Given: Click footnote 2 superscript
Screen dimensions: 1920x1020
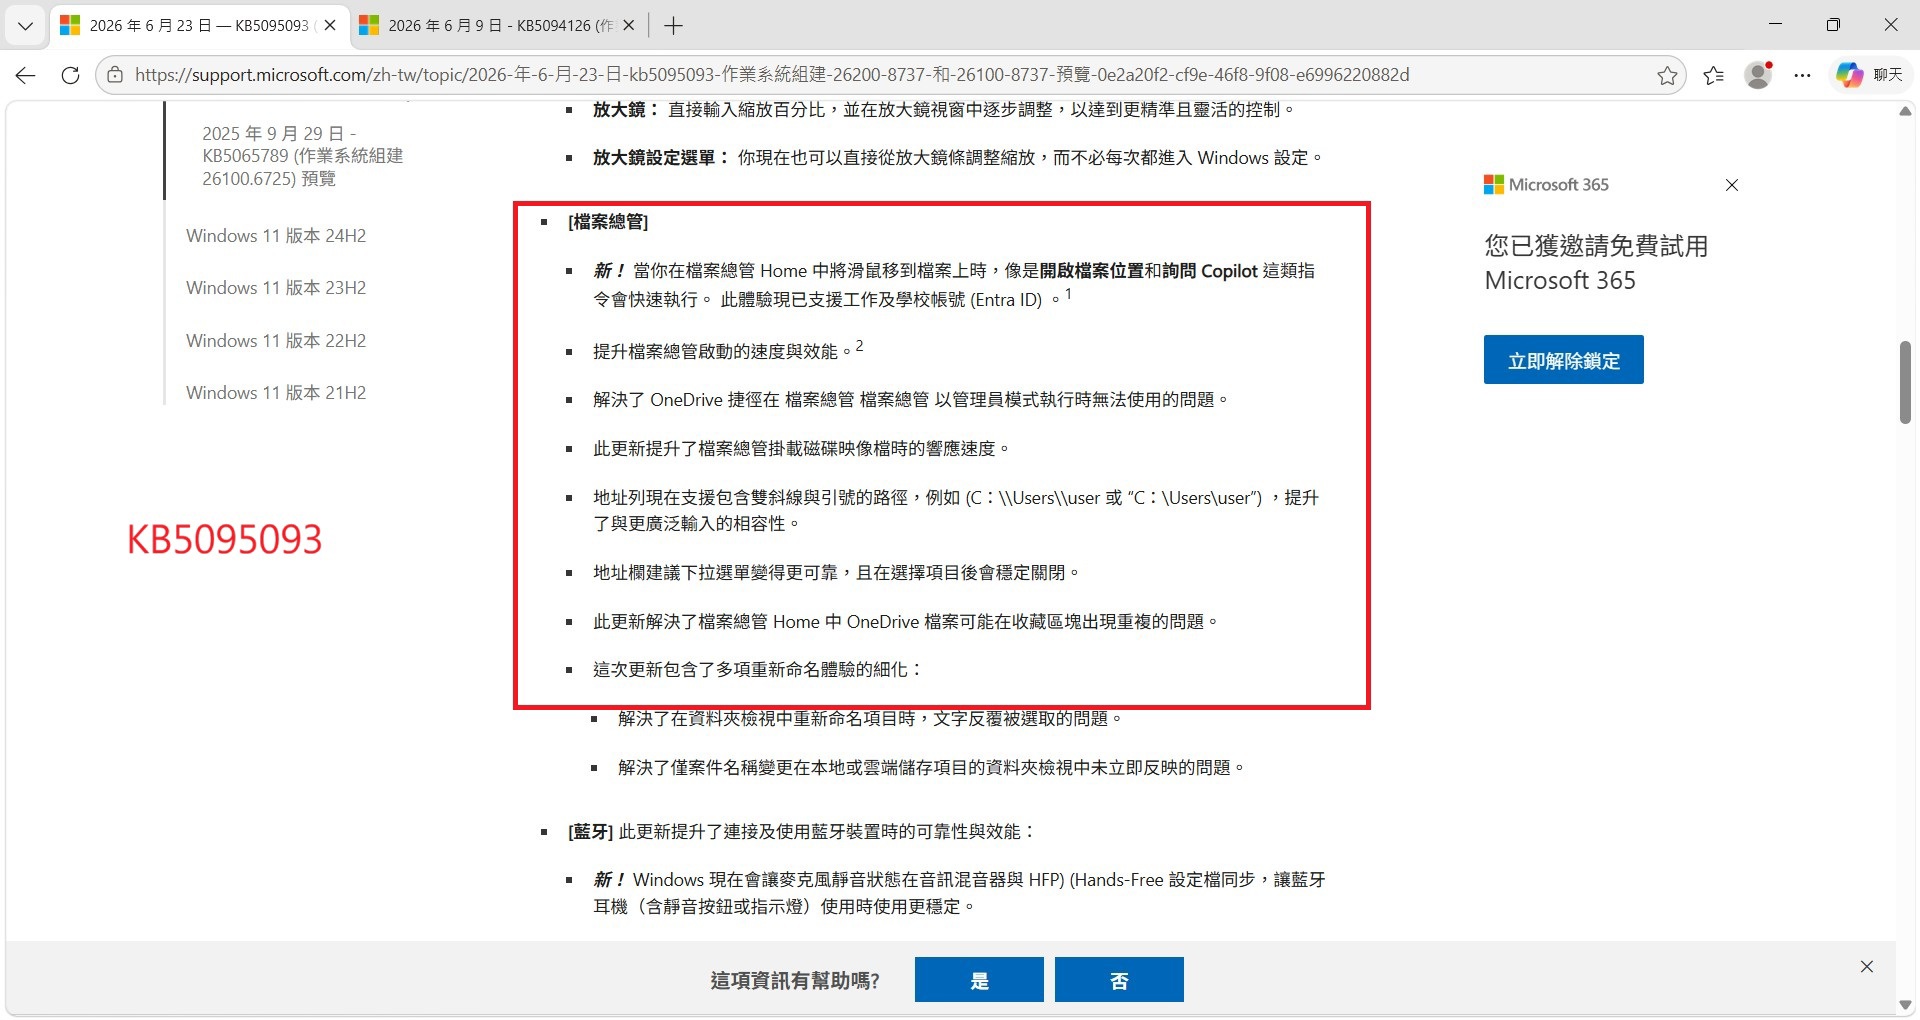Looking at the screenshot, I should pos(859,346).
